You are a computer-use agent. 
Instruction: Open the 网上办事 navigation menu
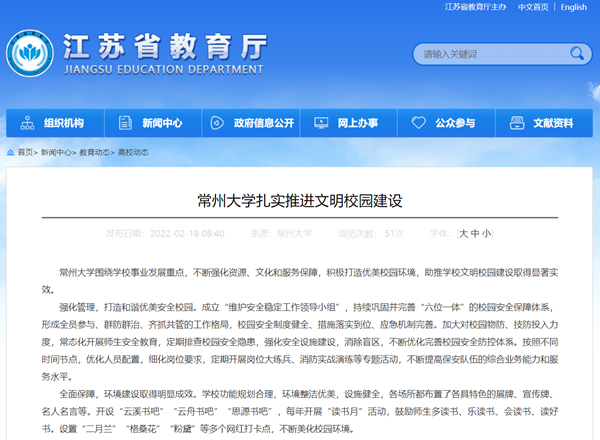click(x=357, y=124)
